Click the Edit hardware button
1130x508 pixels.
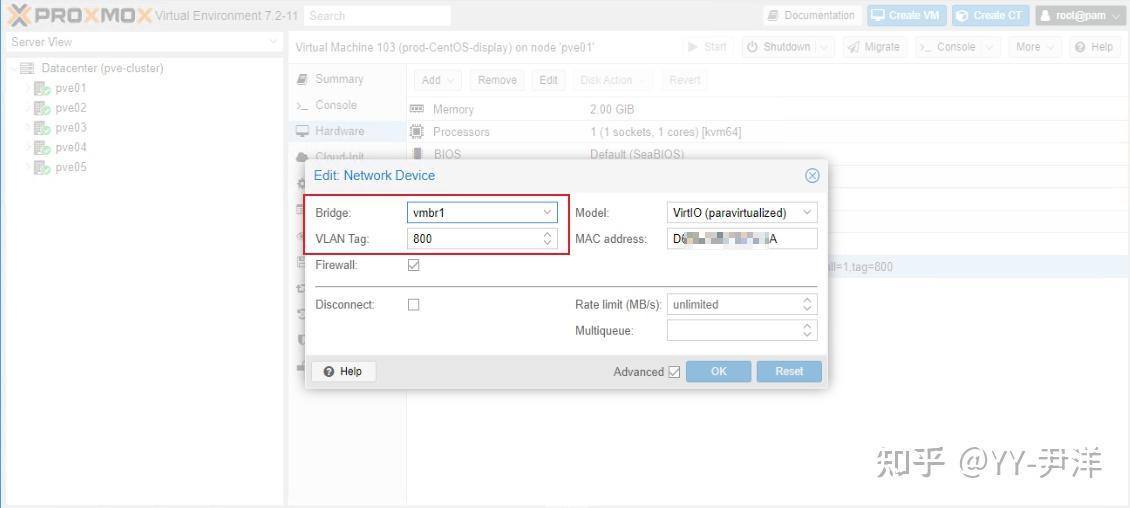pos(548,80)
